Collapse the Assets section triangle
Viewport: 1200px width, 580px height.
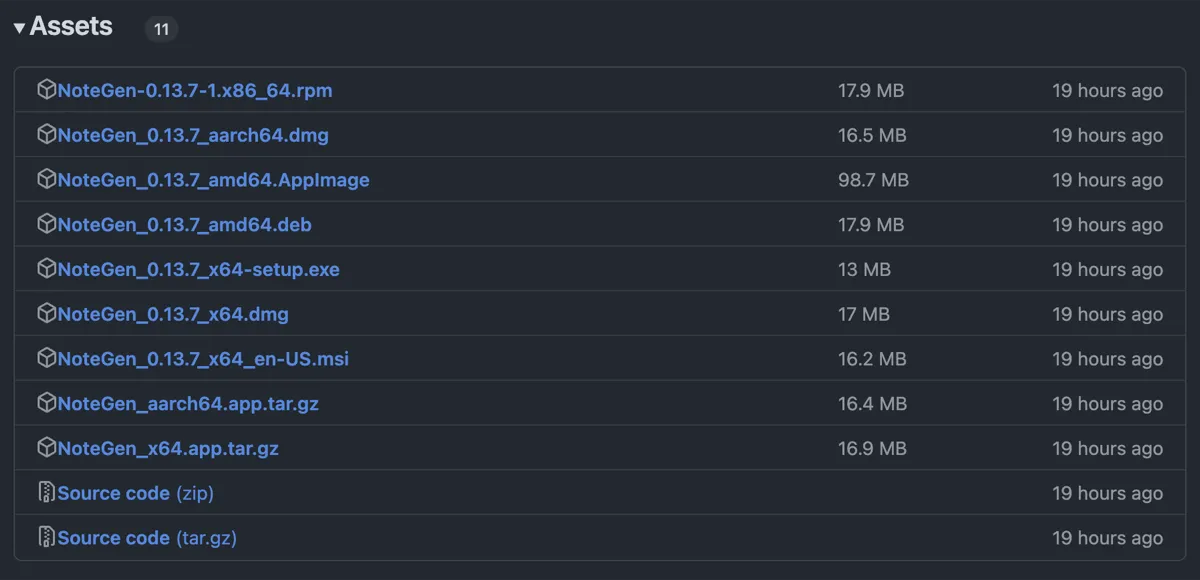(x=19, y=28)
